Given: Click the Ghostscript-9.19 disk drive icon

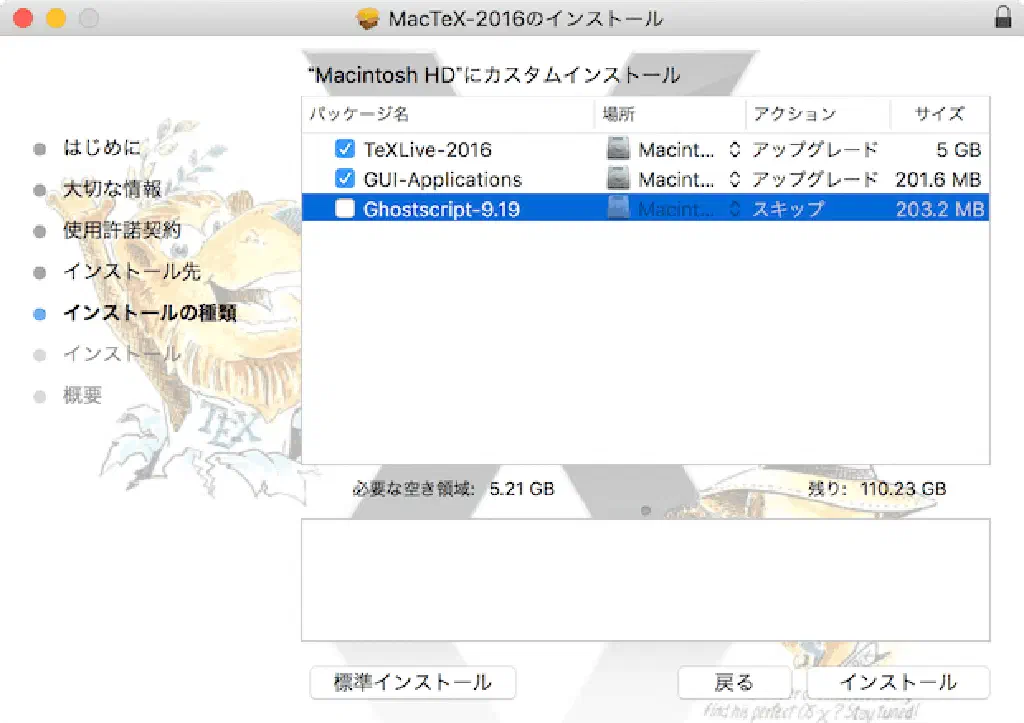Looking at the screenshot, I should pos(619,209).
